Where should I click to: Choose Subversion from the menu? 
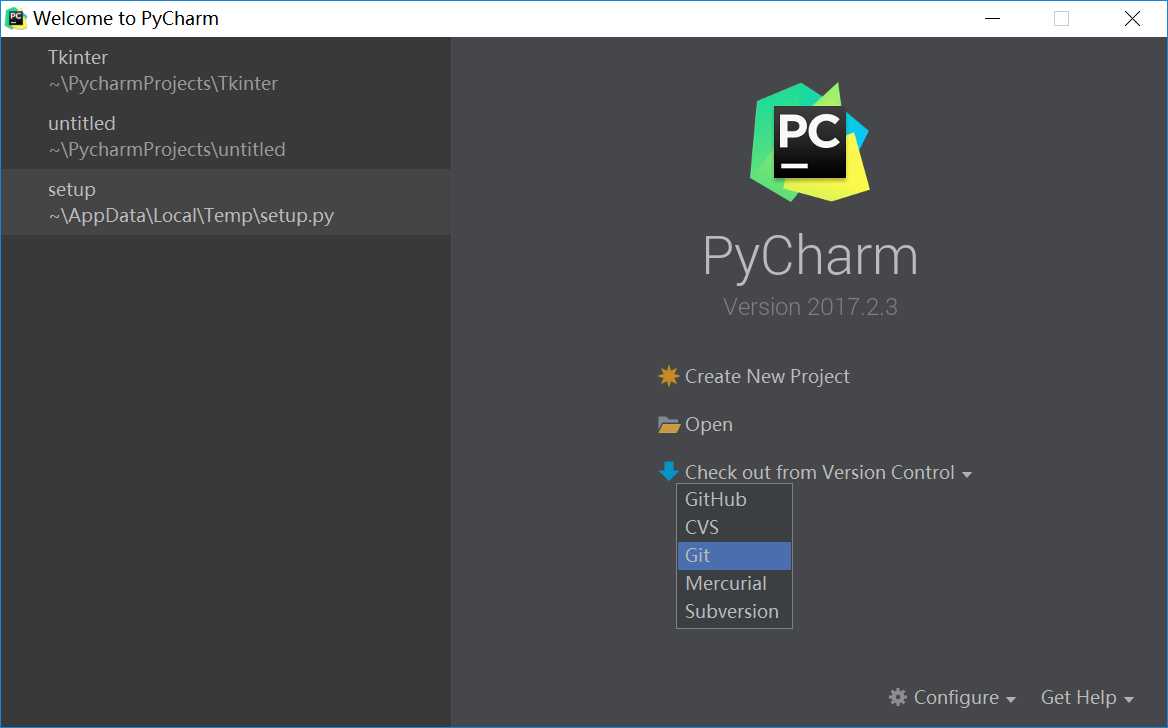pos(734,612)
